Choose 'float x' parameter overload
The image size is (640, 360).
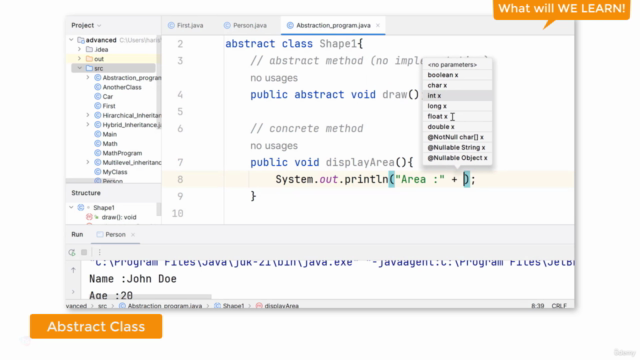[457, 116]
